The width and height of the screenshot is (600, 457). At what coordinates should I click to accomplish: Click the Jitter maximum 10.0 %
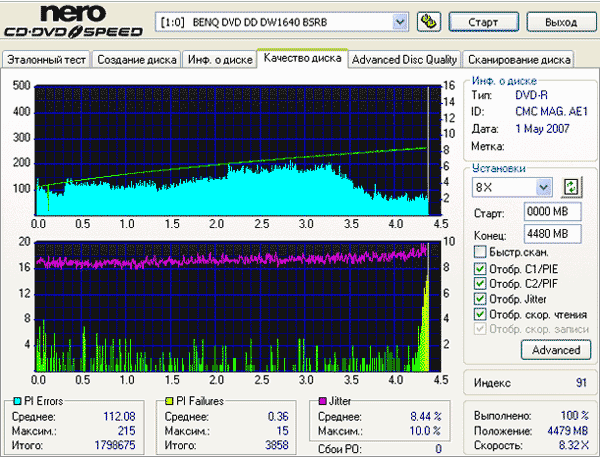[425, 431]
